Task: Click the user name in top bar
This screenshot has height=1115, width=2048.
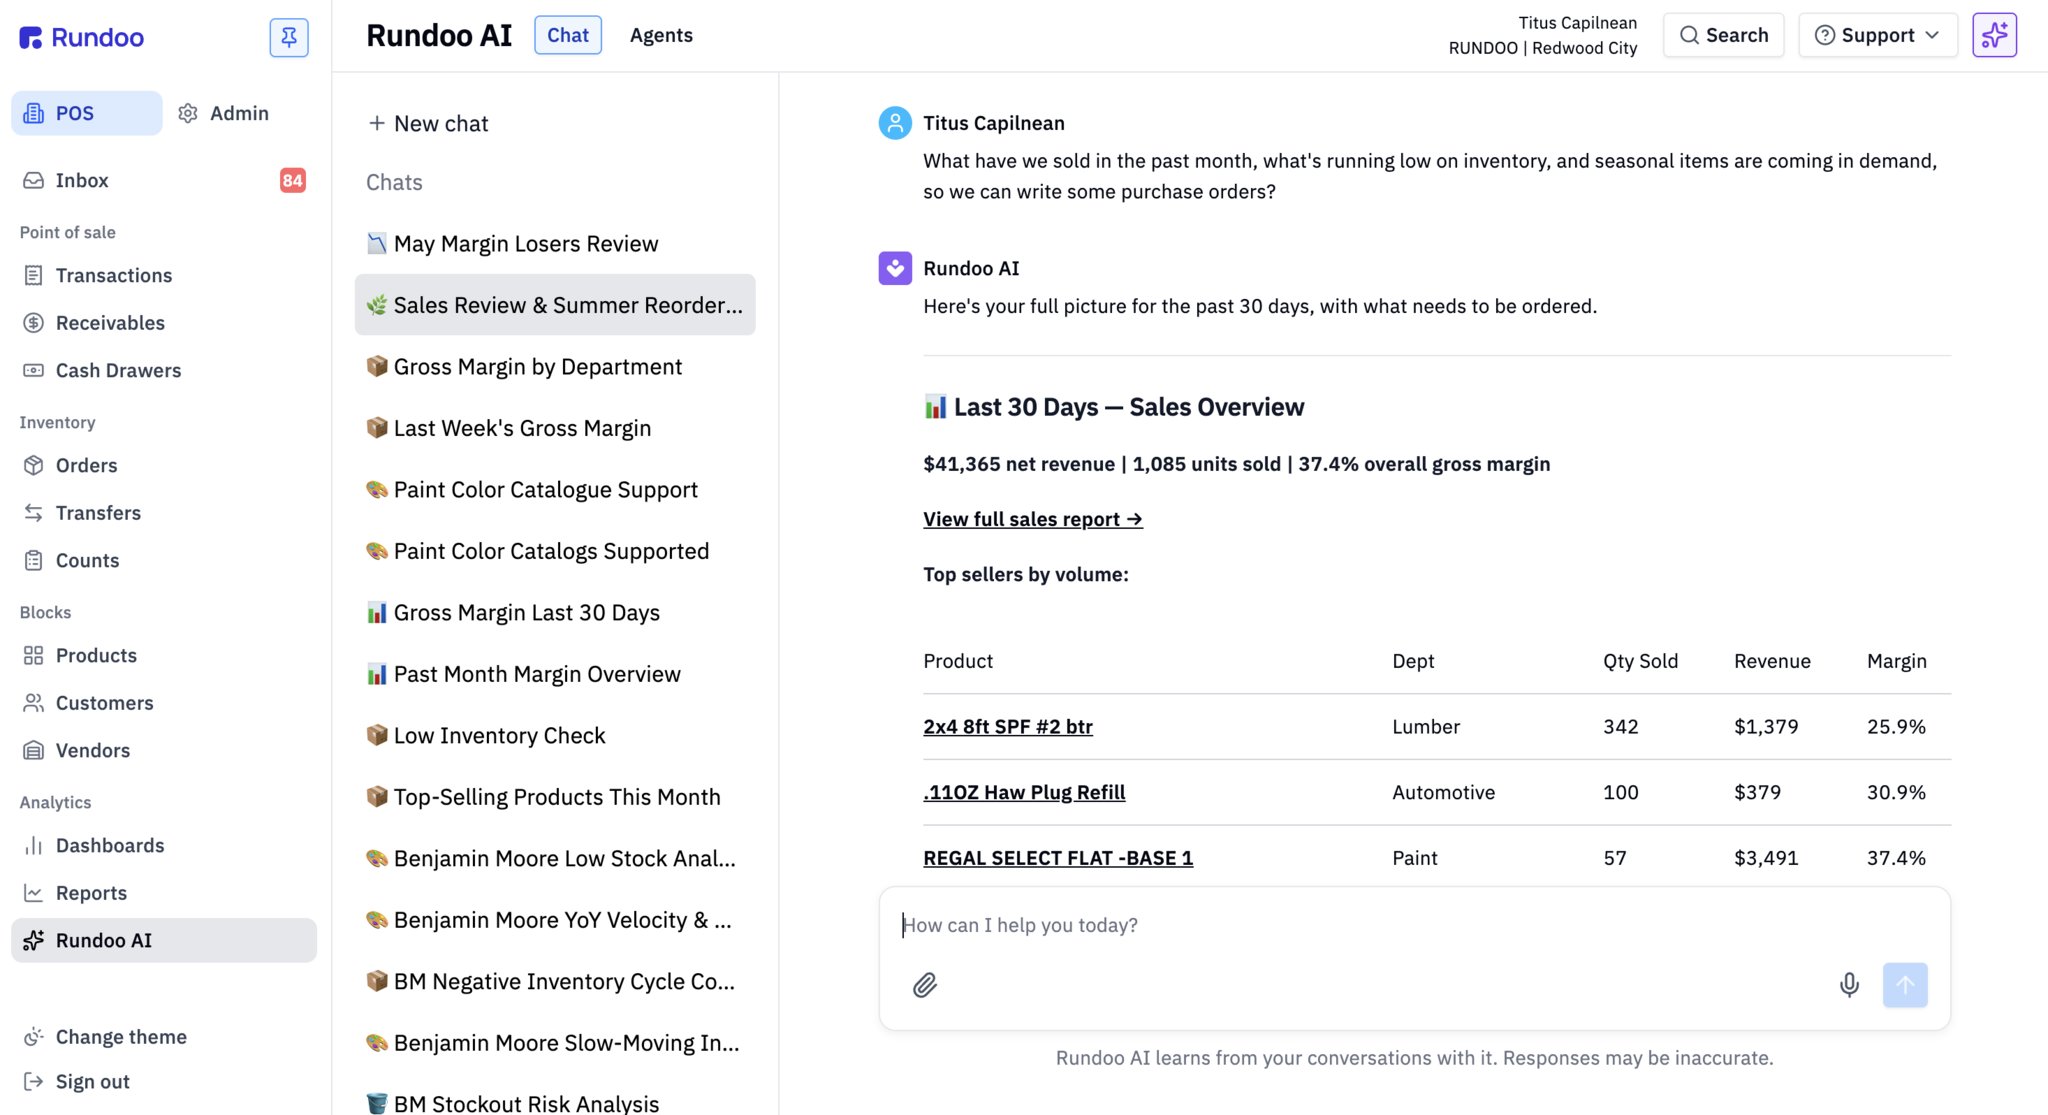Action: 1577,23
